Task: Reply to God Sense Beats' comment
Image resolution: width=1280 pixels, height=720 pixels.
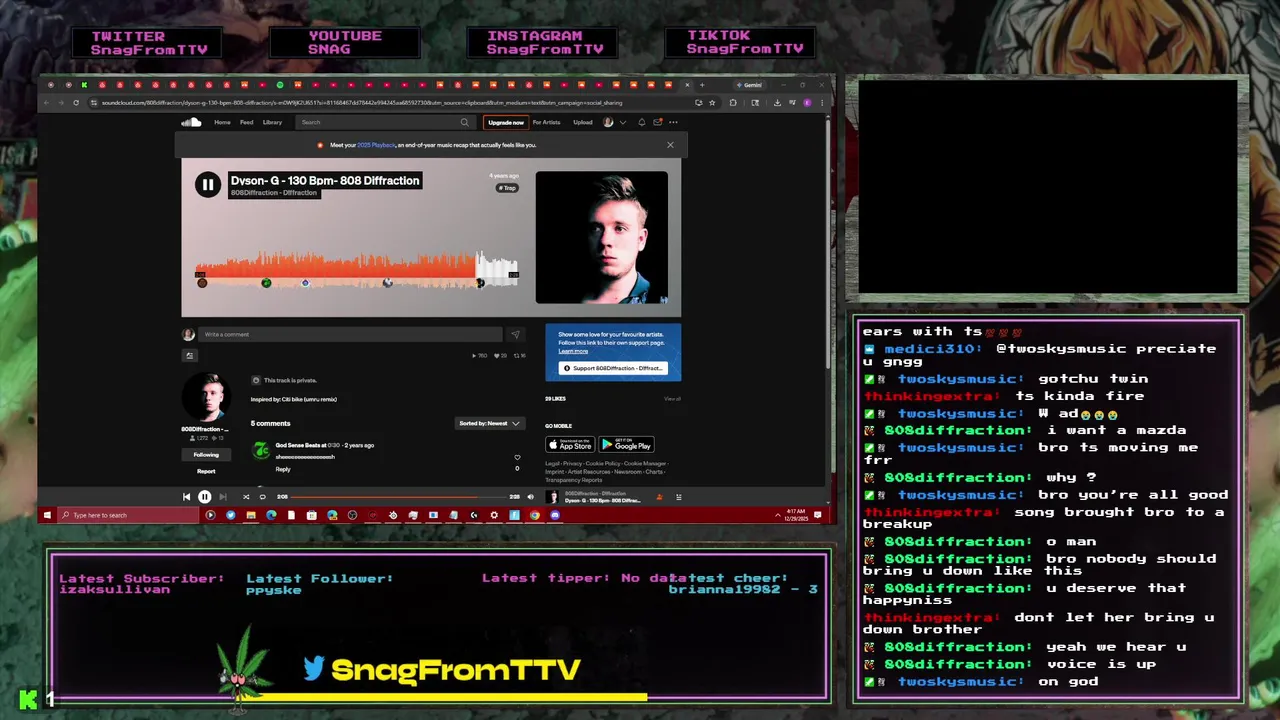Action: tap(283, 469)
